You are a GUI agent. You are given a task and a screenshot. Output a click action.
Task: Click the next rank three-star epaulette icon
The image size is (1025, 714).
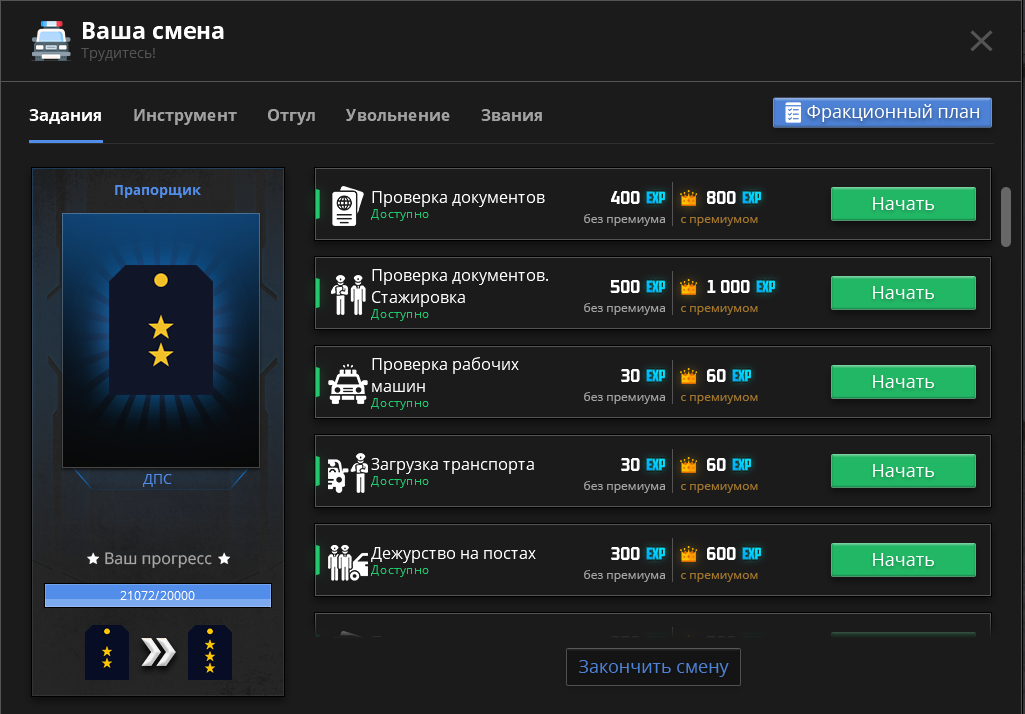(x=210, y=652)
